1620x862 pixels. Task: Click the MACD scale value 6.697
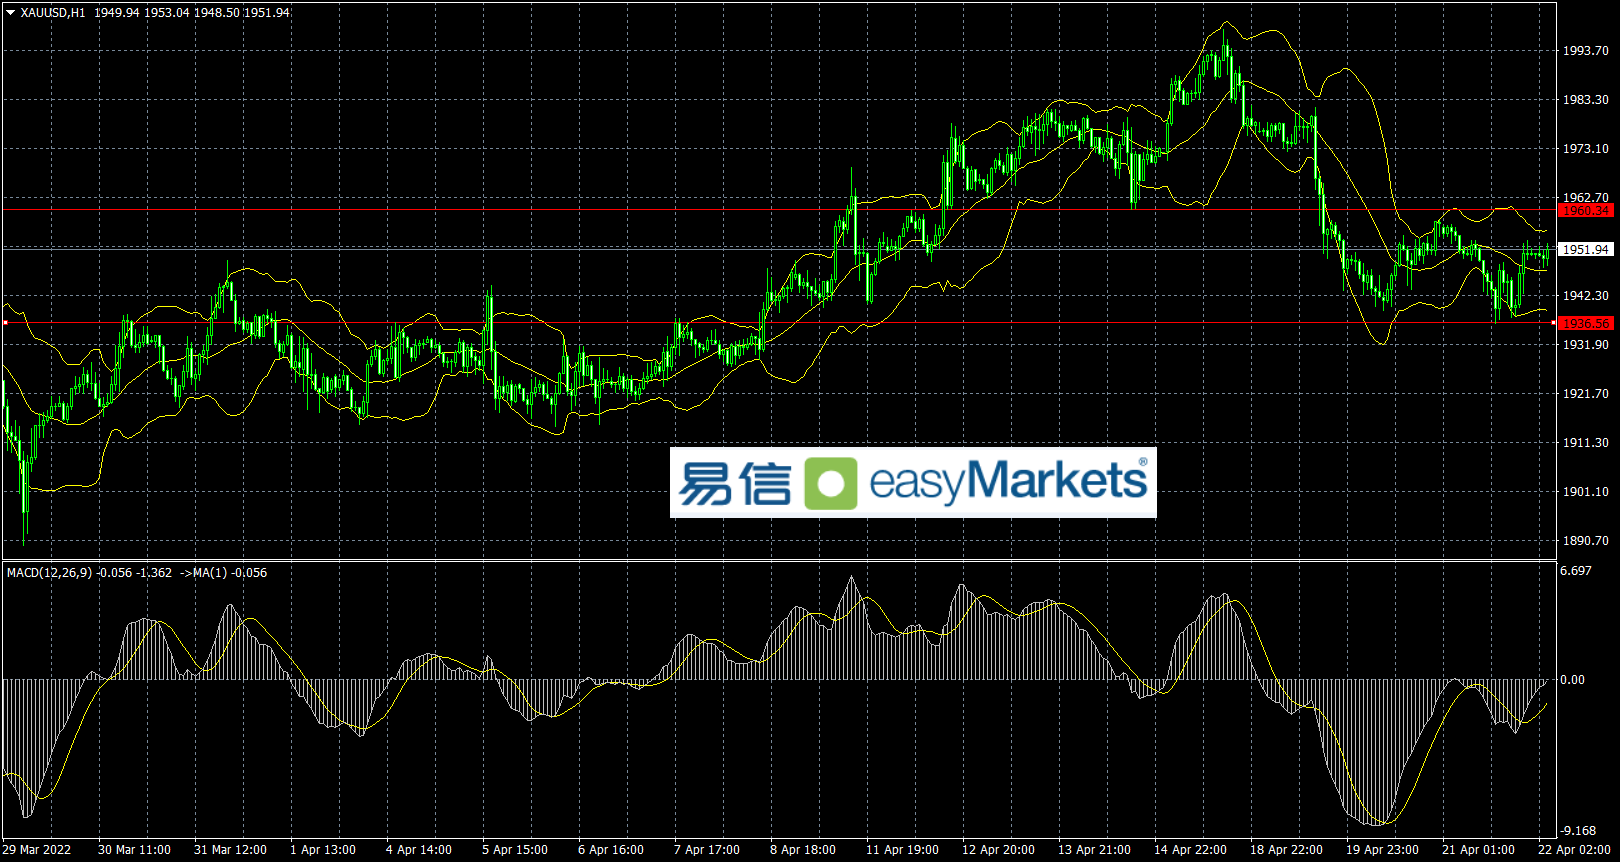click(x=1576, y=571)
